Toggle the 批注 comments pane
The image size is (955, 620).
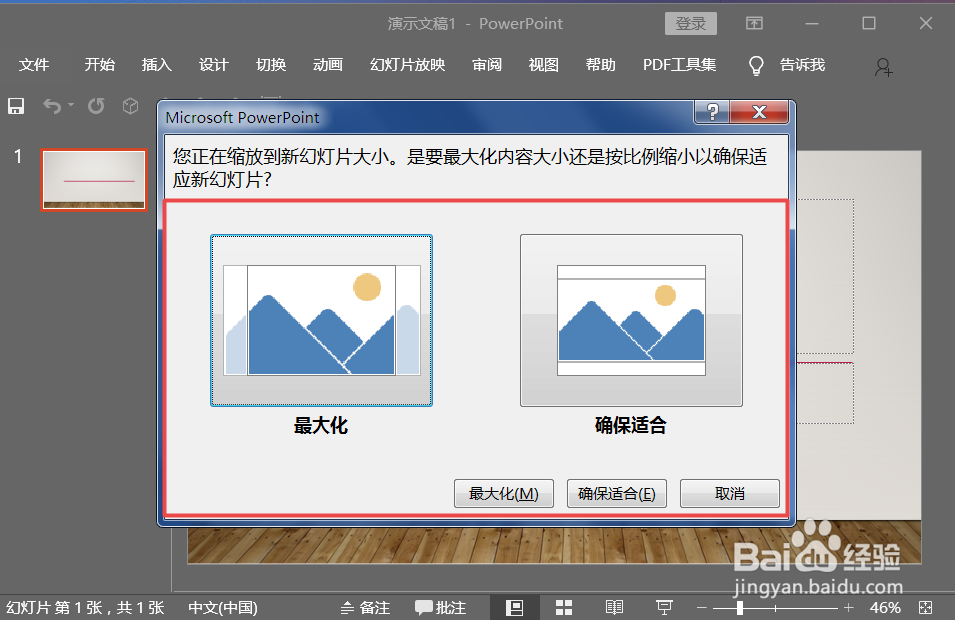coord(440,607)
